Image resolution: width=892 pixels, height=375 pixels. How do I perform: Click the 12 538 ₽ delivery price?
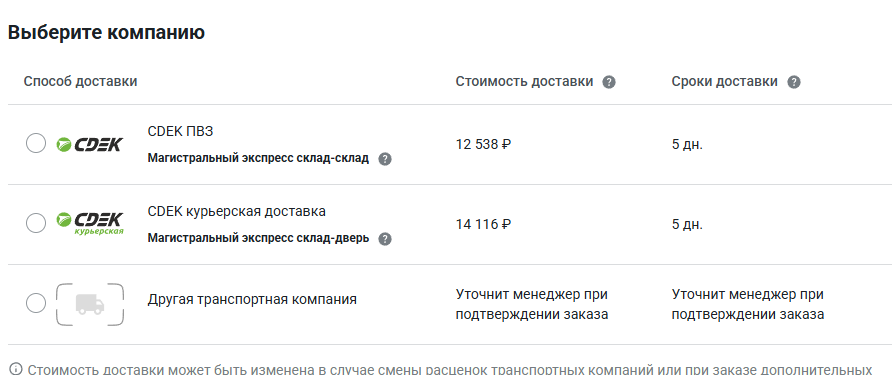click(x=483, y=145)
